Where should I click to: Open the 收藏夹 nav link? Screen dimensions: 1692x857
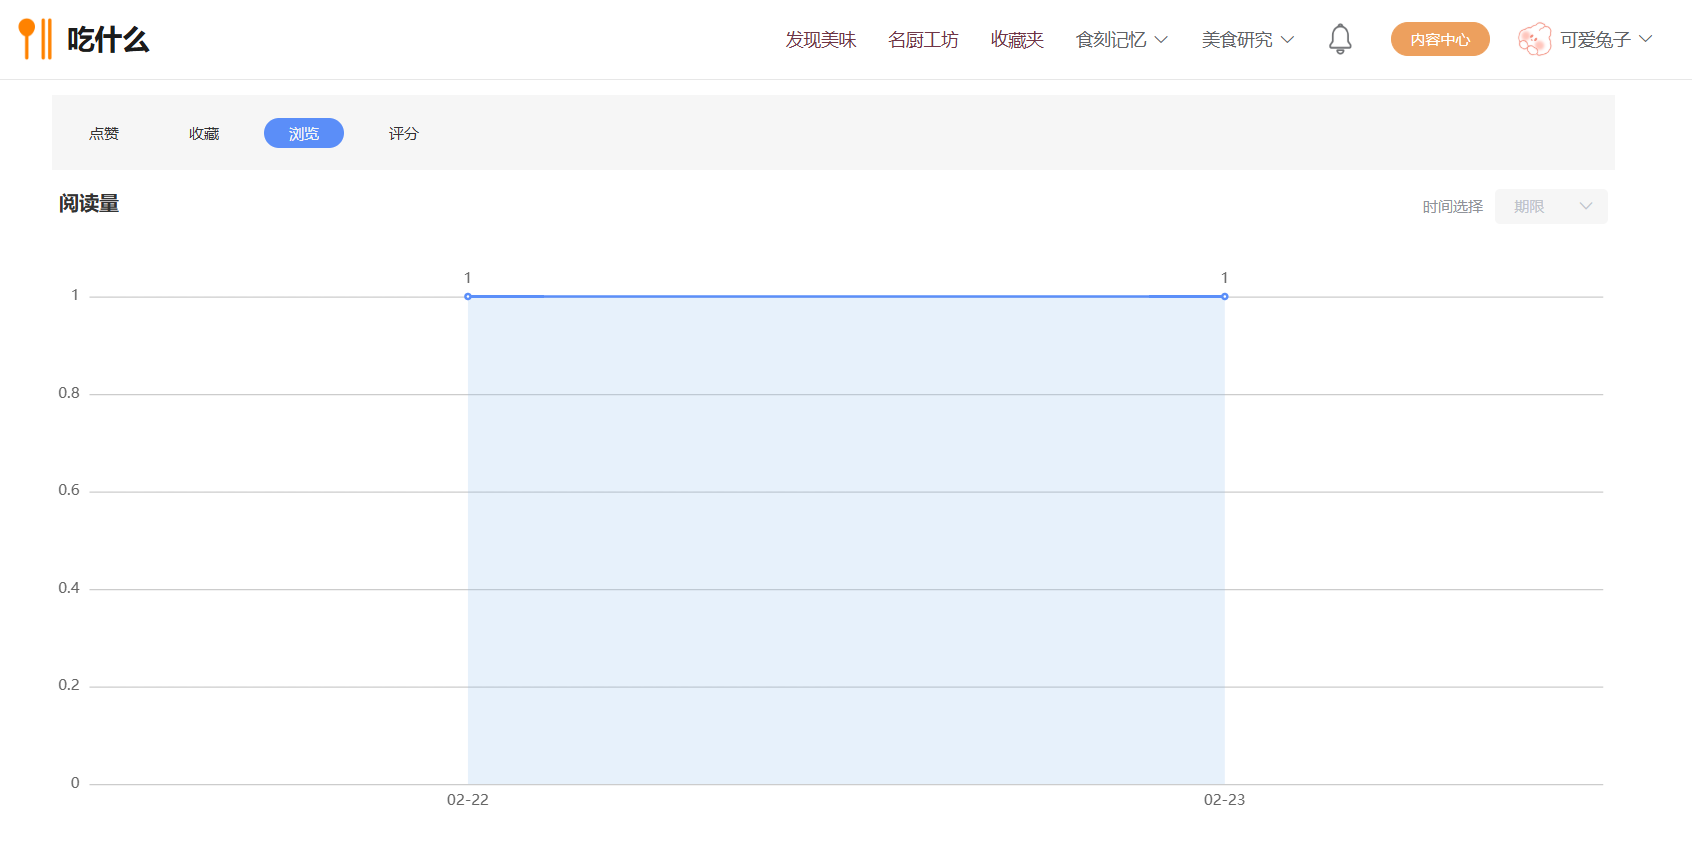tap(1017, 40)
